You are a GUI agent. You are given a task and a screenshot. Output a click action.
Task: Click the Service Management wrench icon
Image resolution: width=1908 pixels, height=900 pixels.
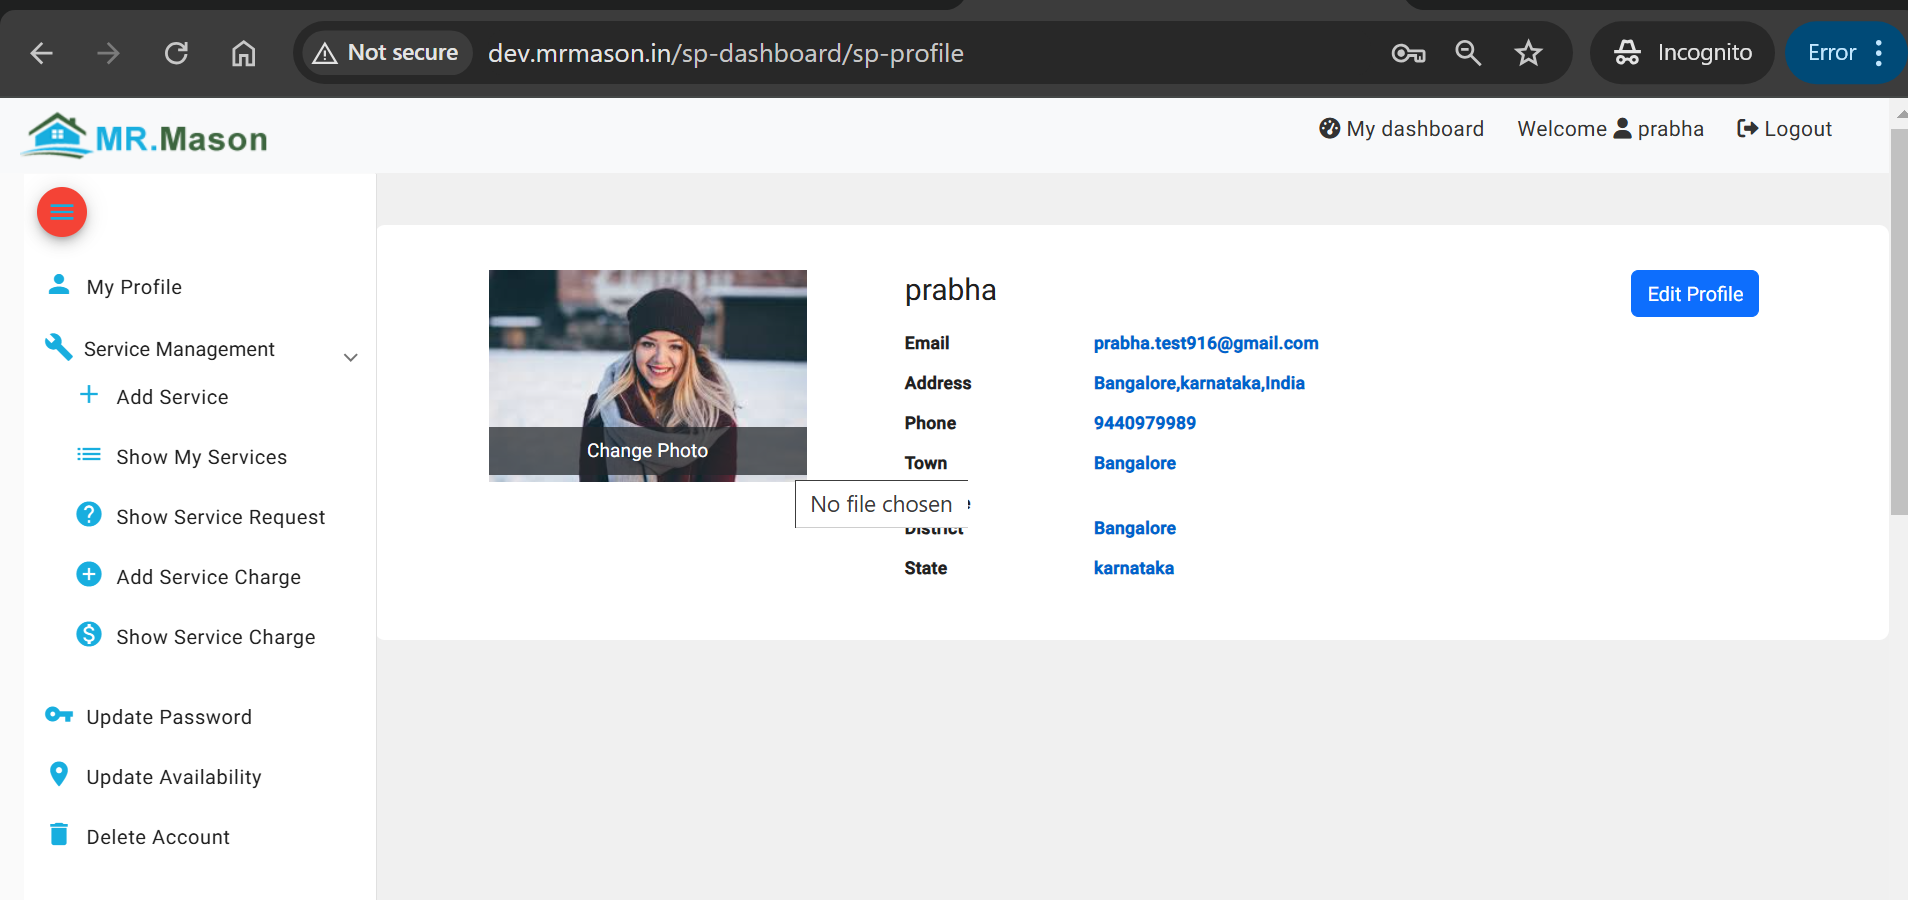pyautogui.click(x=57, y=347)
